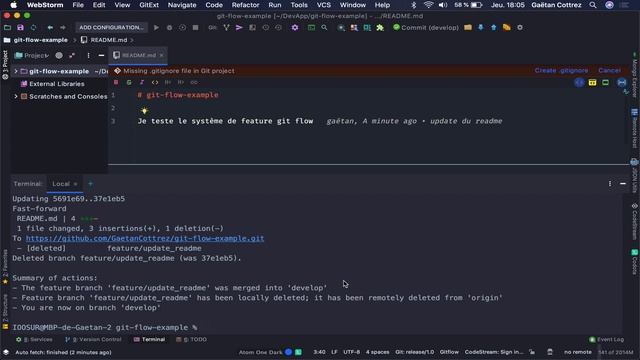Toggle strikethrough in markdown toolbar
Image resolution: width=640 pixels, height=360 pixels.
(129, 82)
